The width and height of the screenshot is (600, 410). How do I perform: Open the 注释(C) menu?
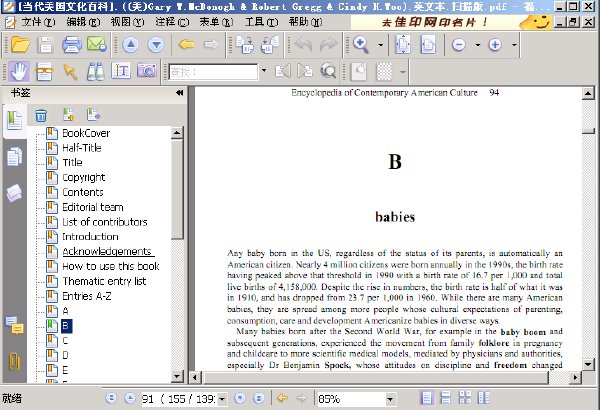click(x=172, y=22)
